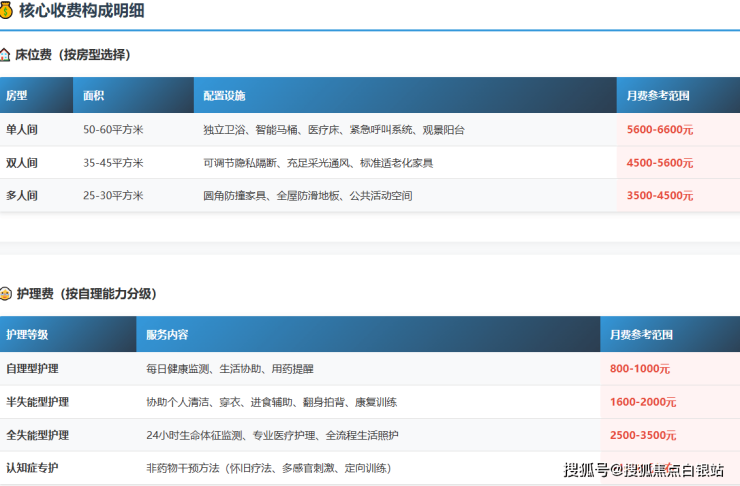740x486 pixels.
Task: Select the 房型 column header
Action: pyautogui.click(x=17, y=96)
